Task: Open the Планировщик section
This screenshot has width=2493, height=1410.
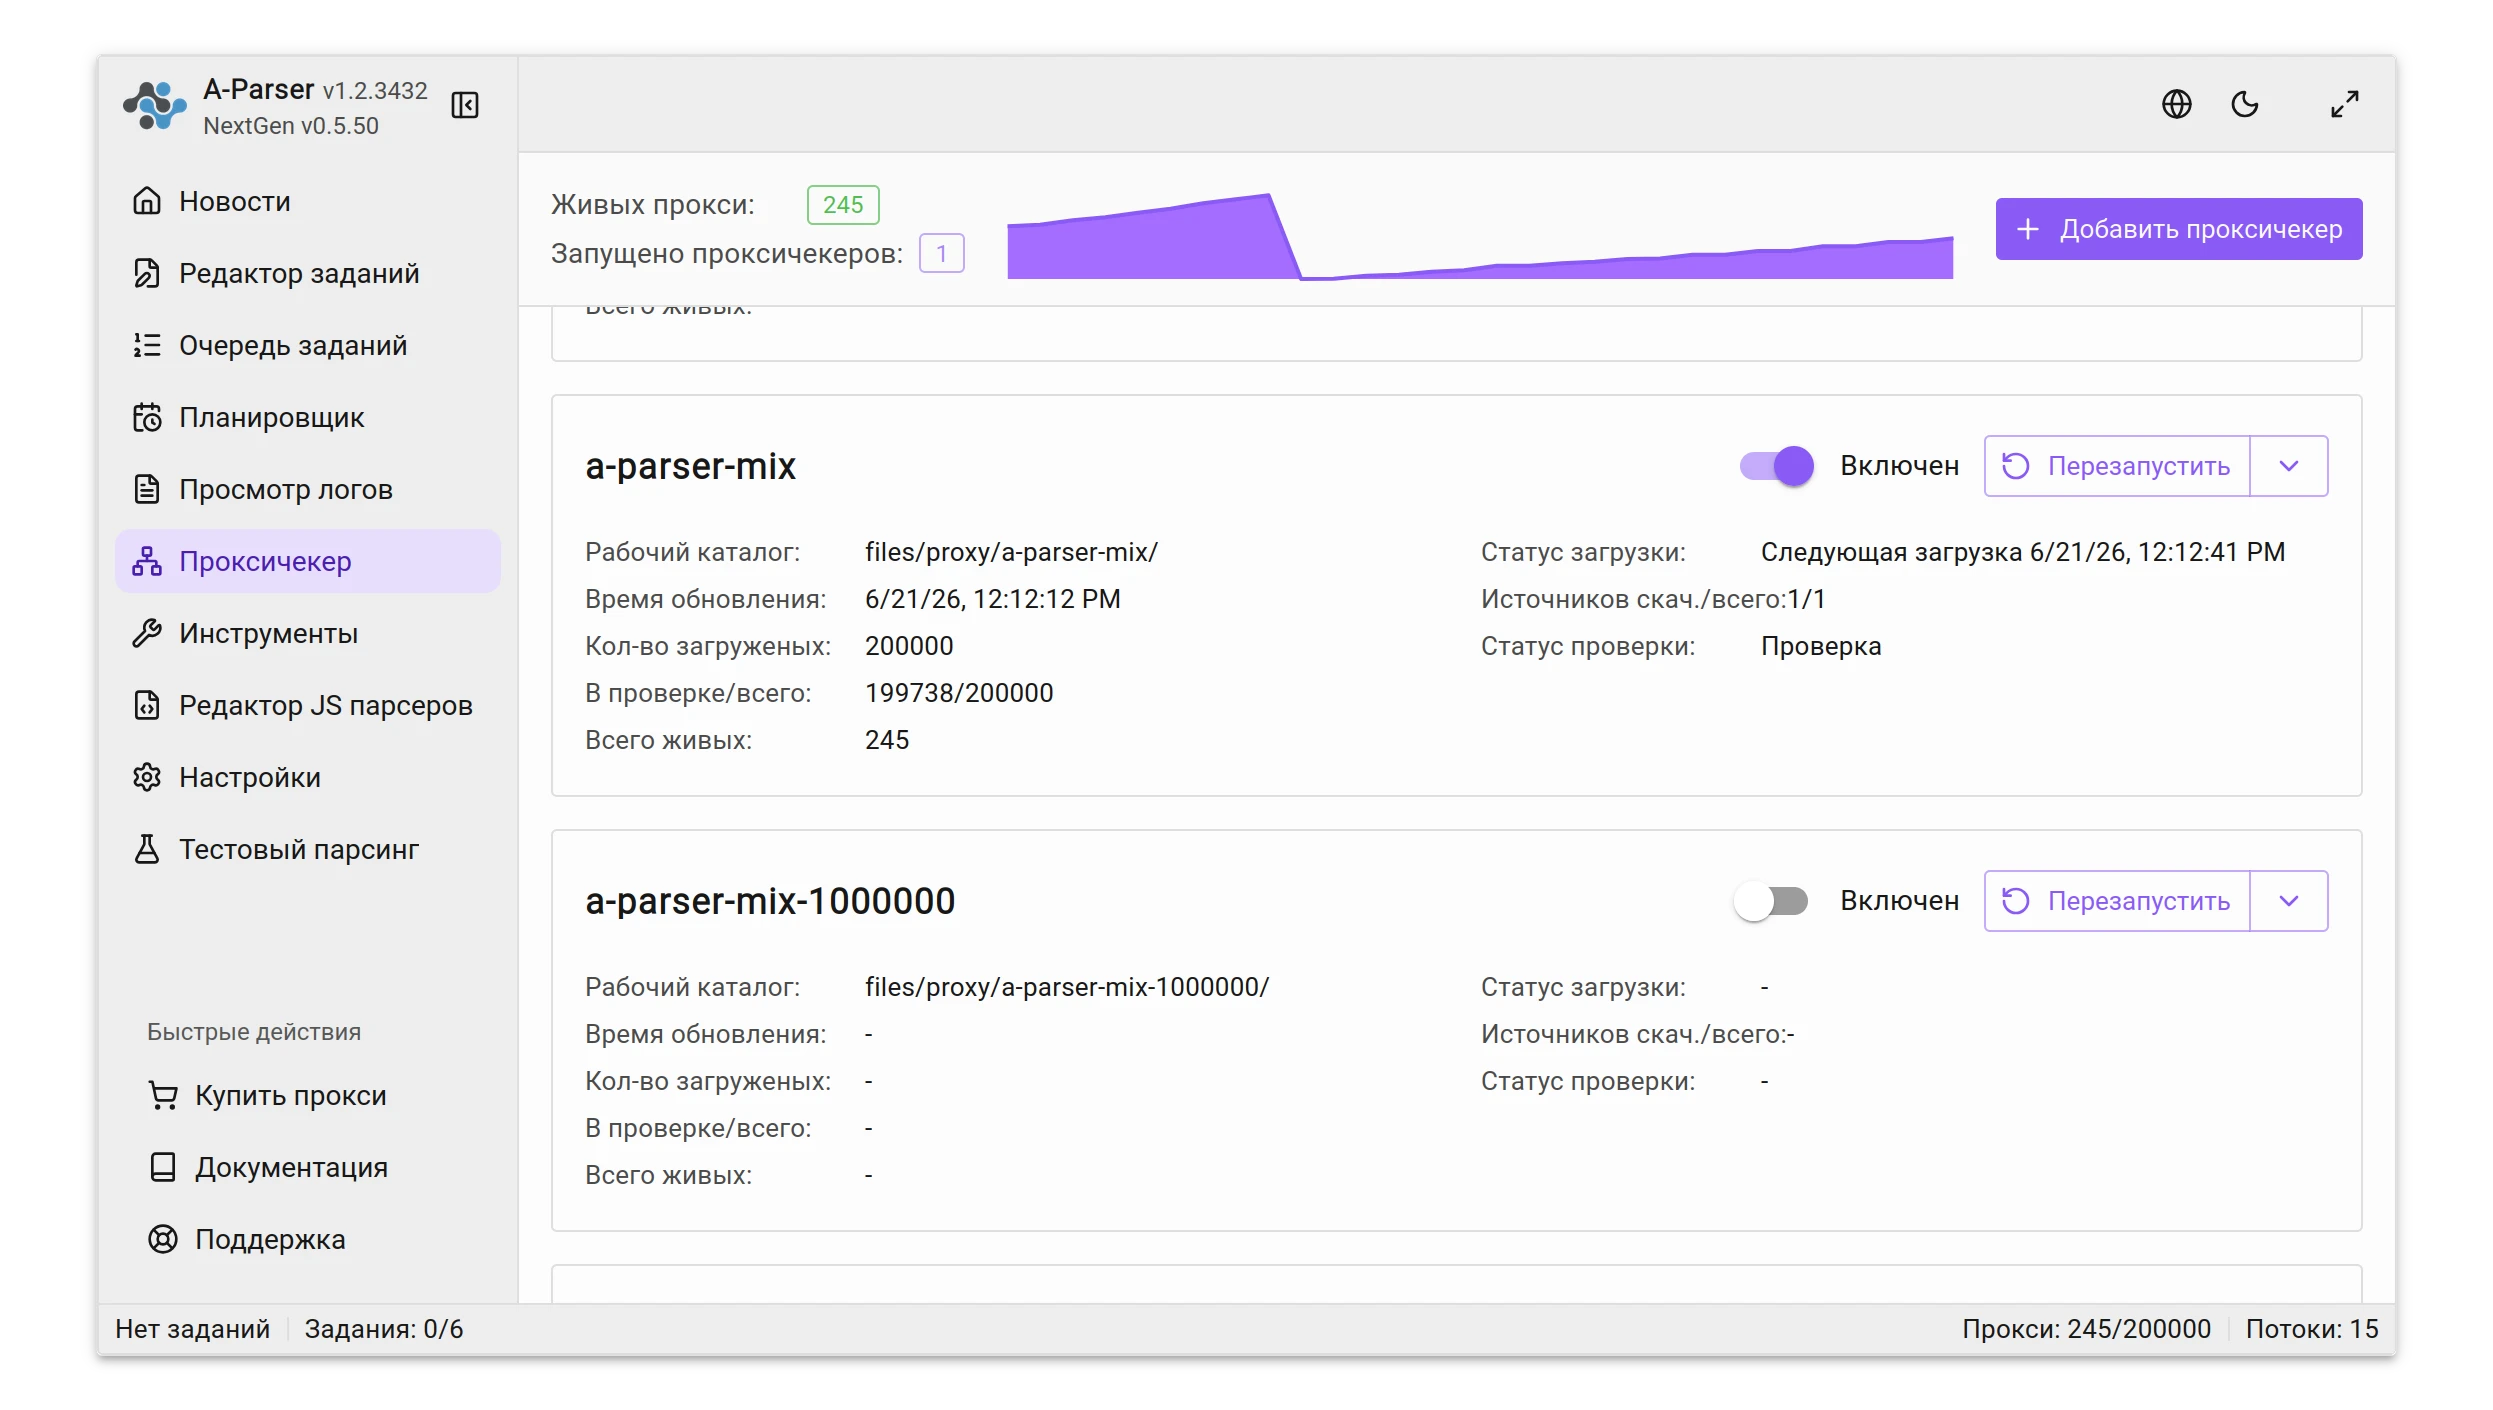Action: [x=308, y=417]
